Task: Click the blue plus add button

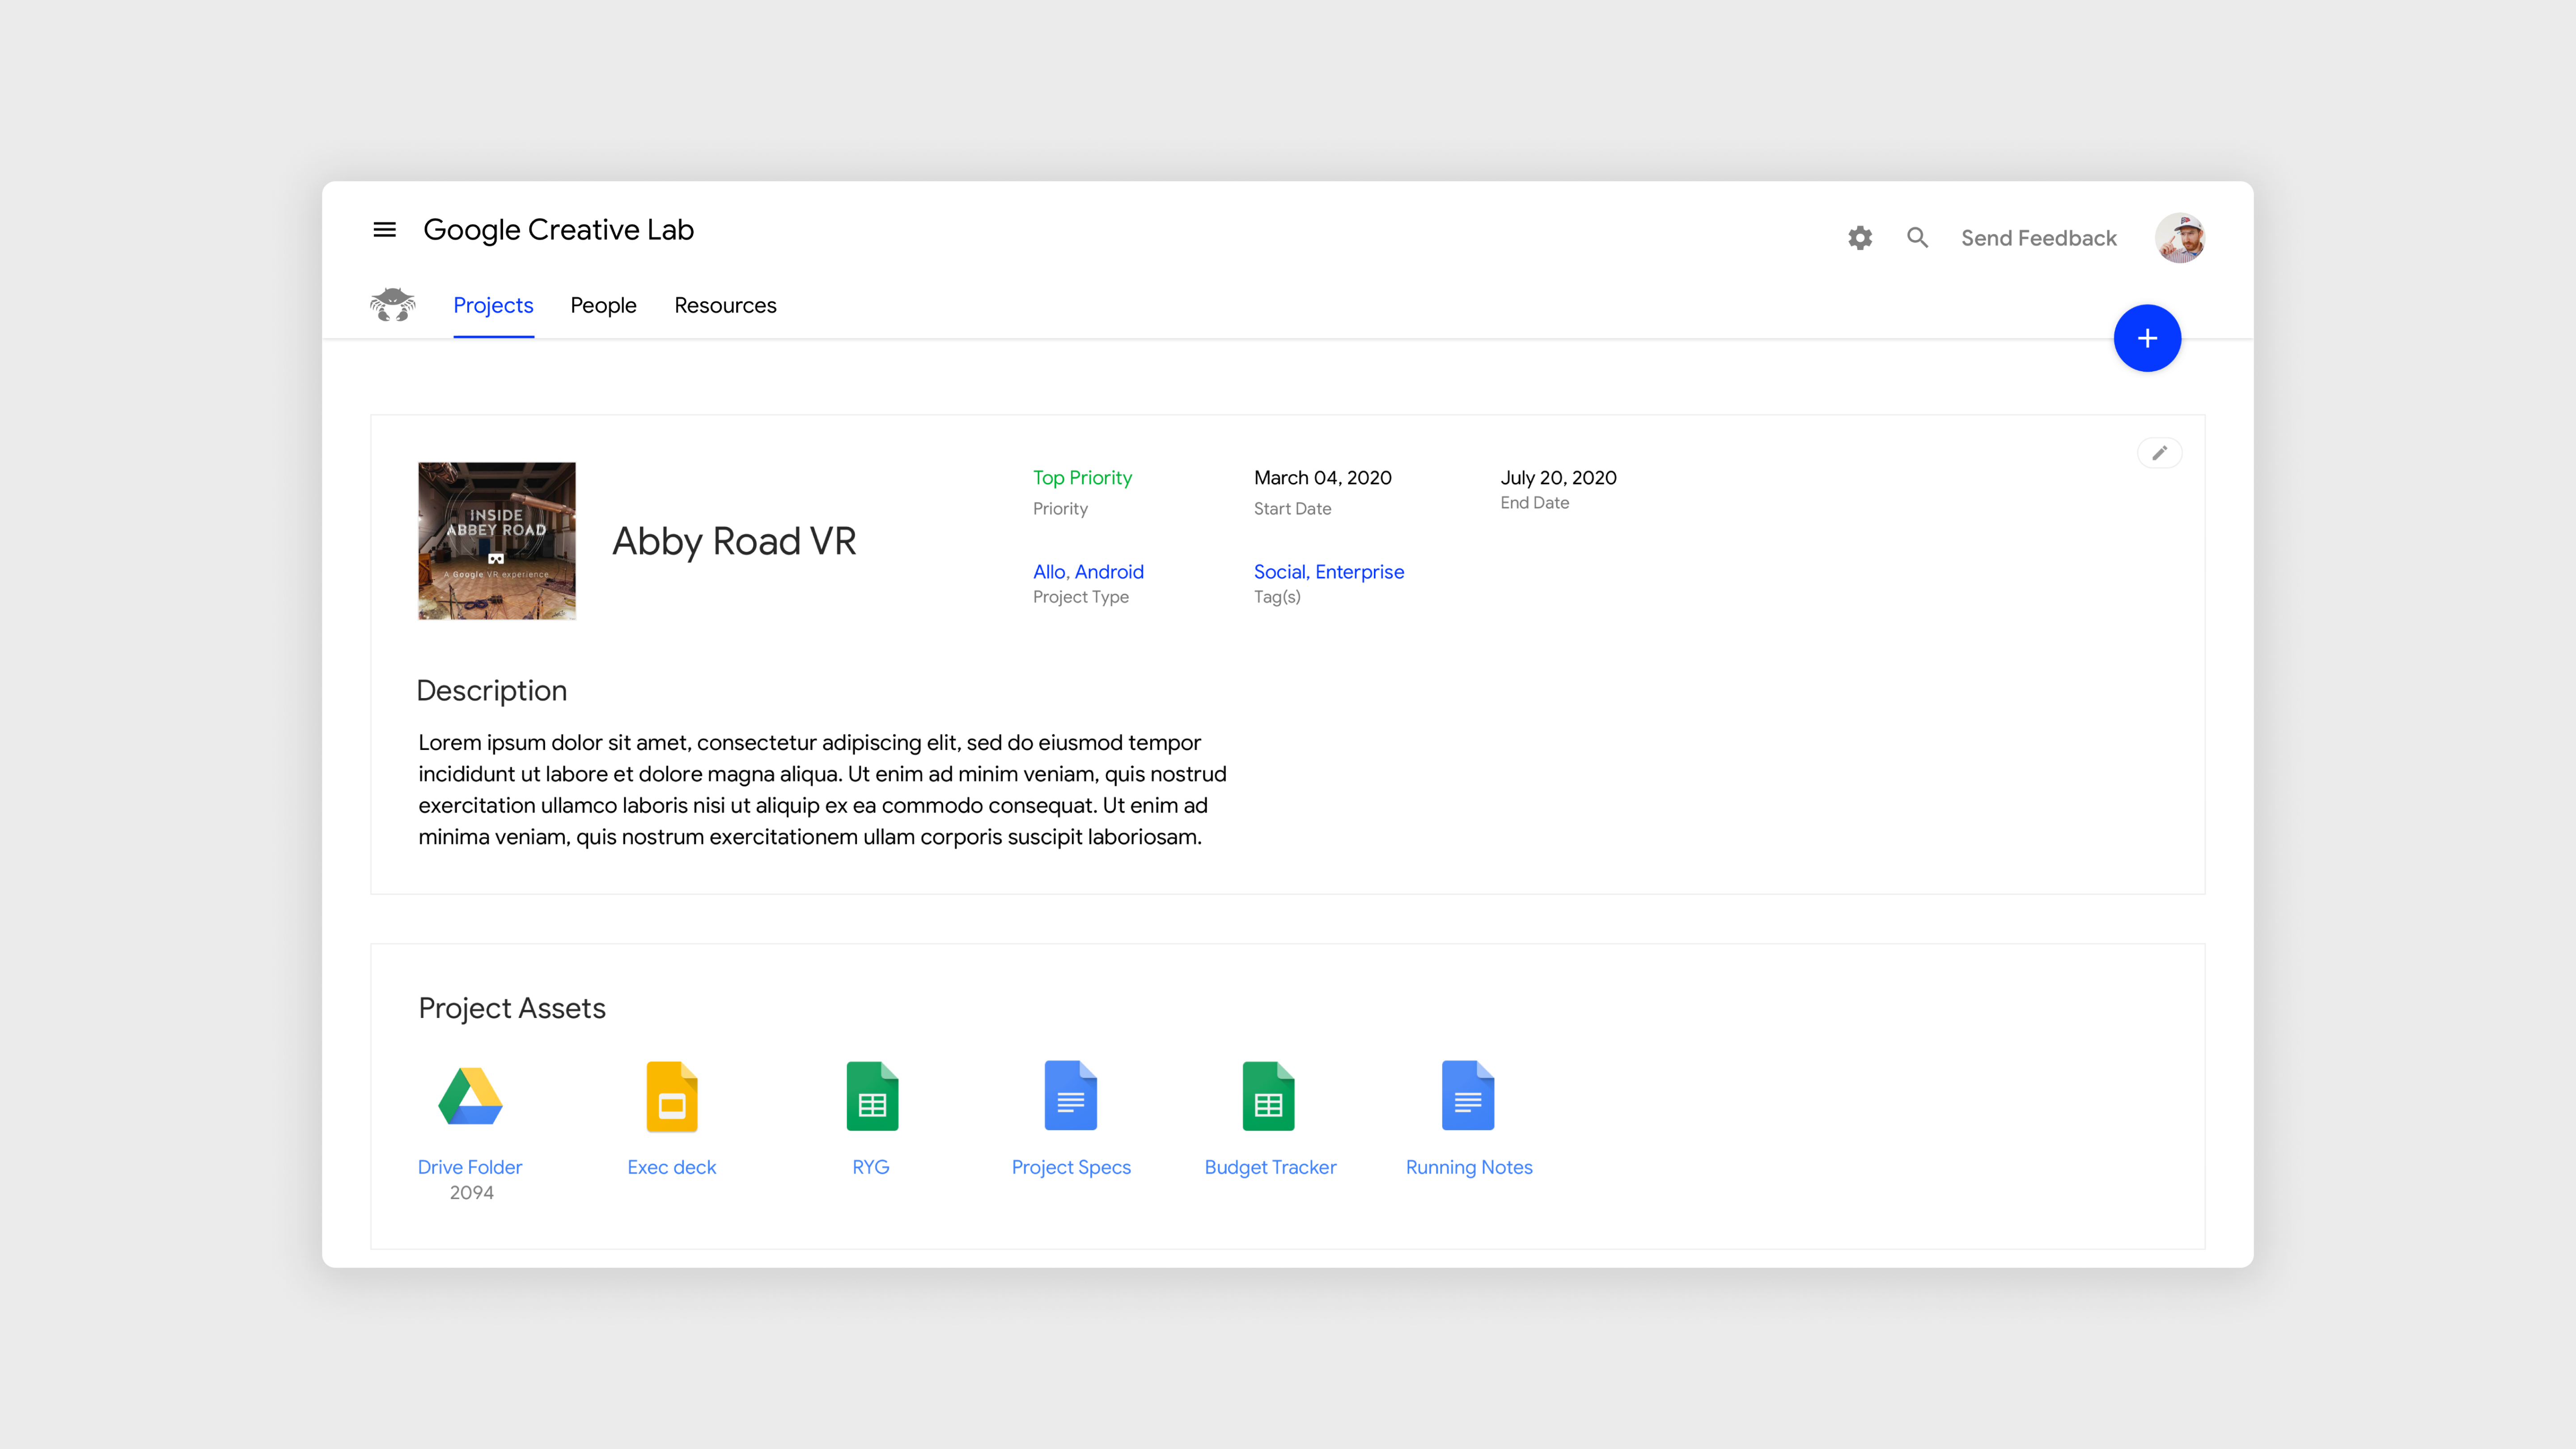Action: tap(2147, 338)
